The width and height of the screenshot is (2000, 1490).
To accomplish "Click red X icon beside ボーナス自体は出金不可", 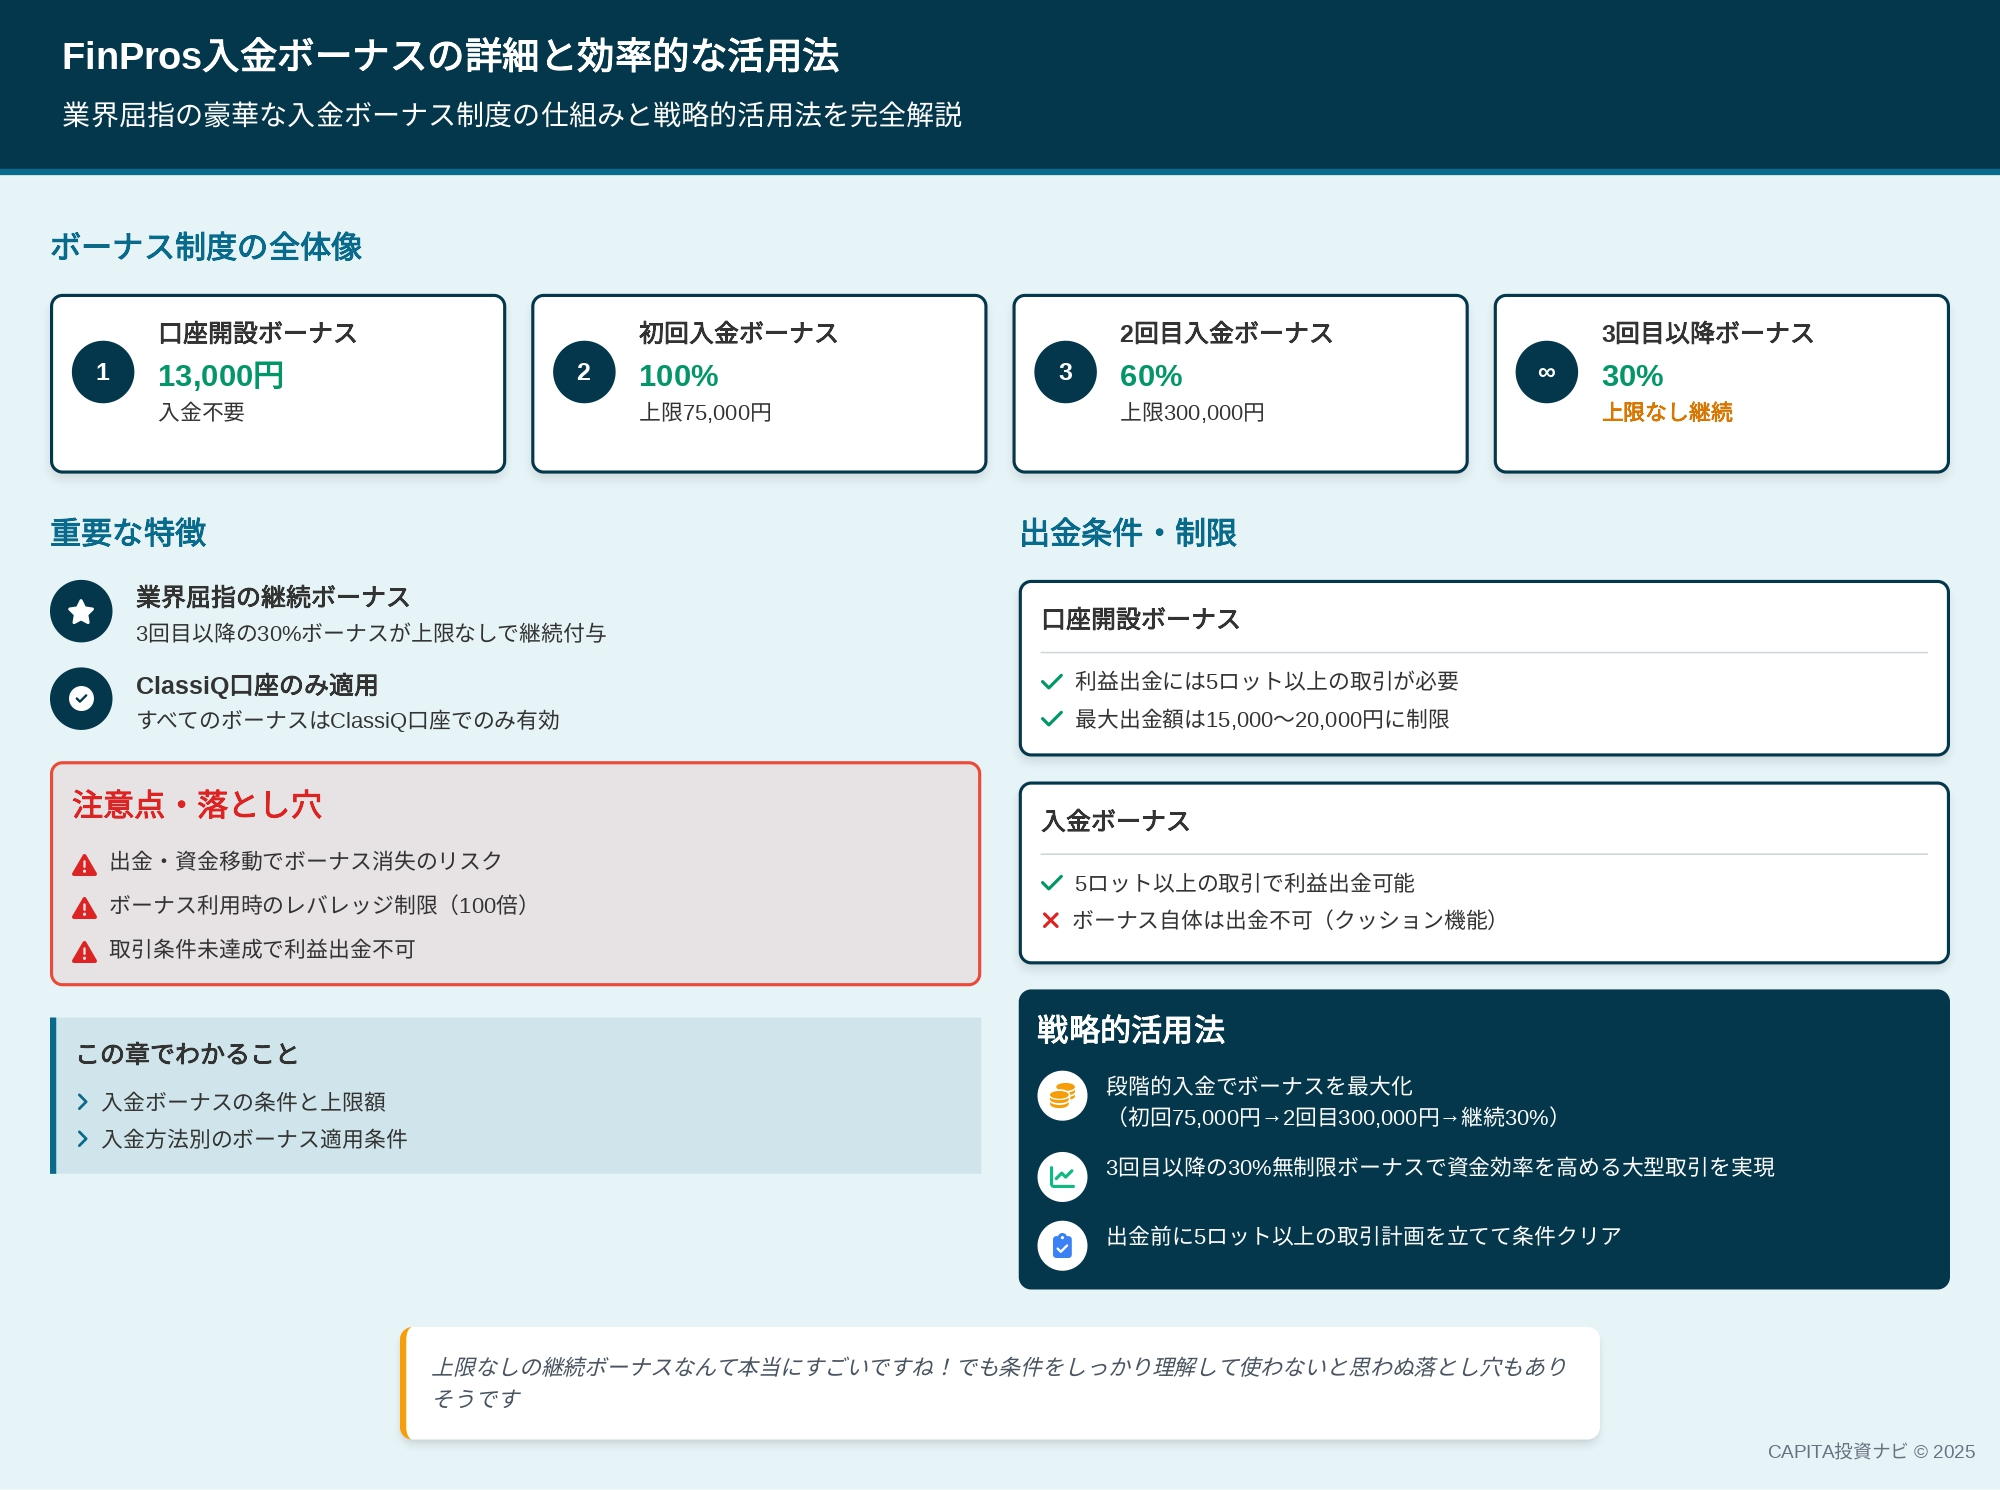I will point(1050,920).
